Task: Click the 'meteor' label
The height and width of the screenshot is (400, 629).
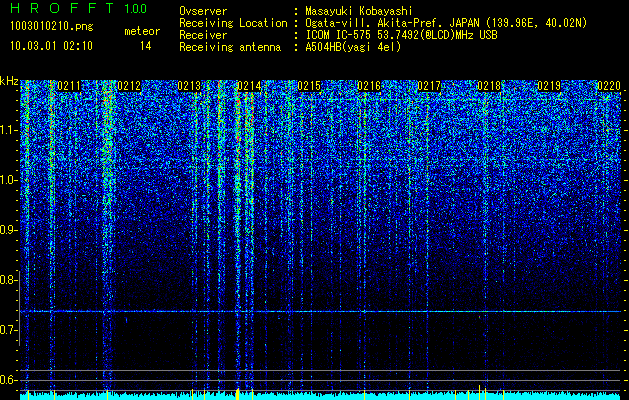Action: coord(142,31)
